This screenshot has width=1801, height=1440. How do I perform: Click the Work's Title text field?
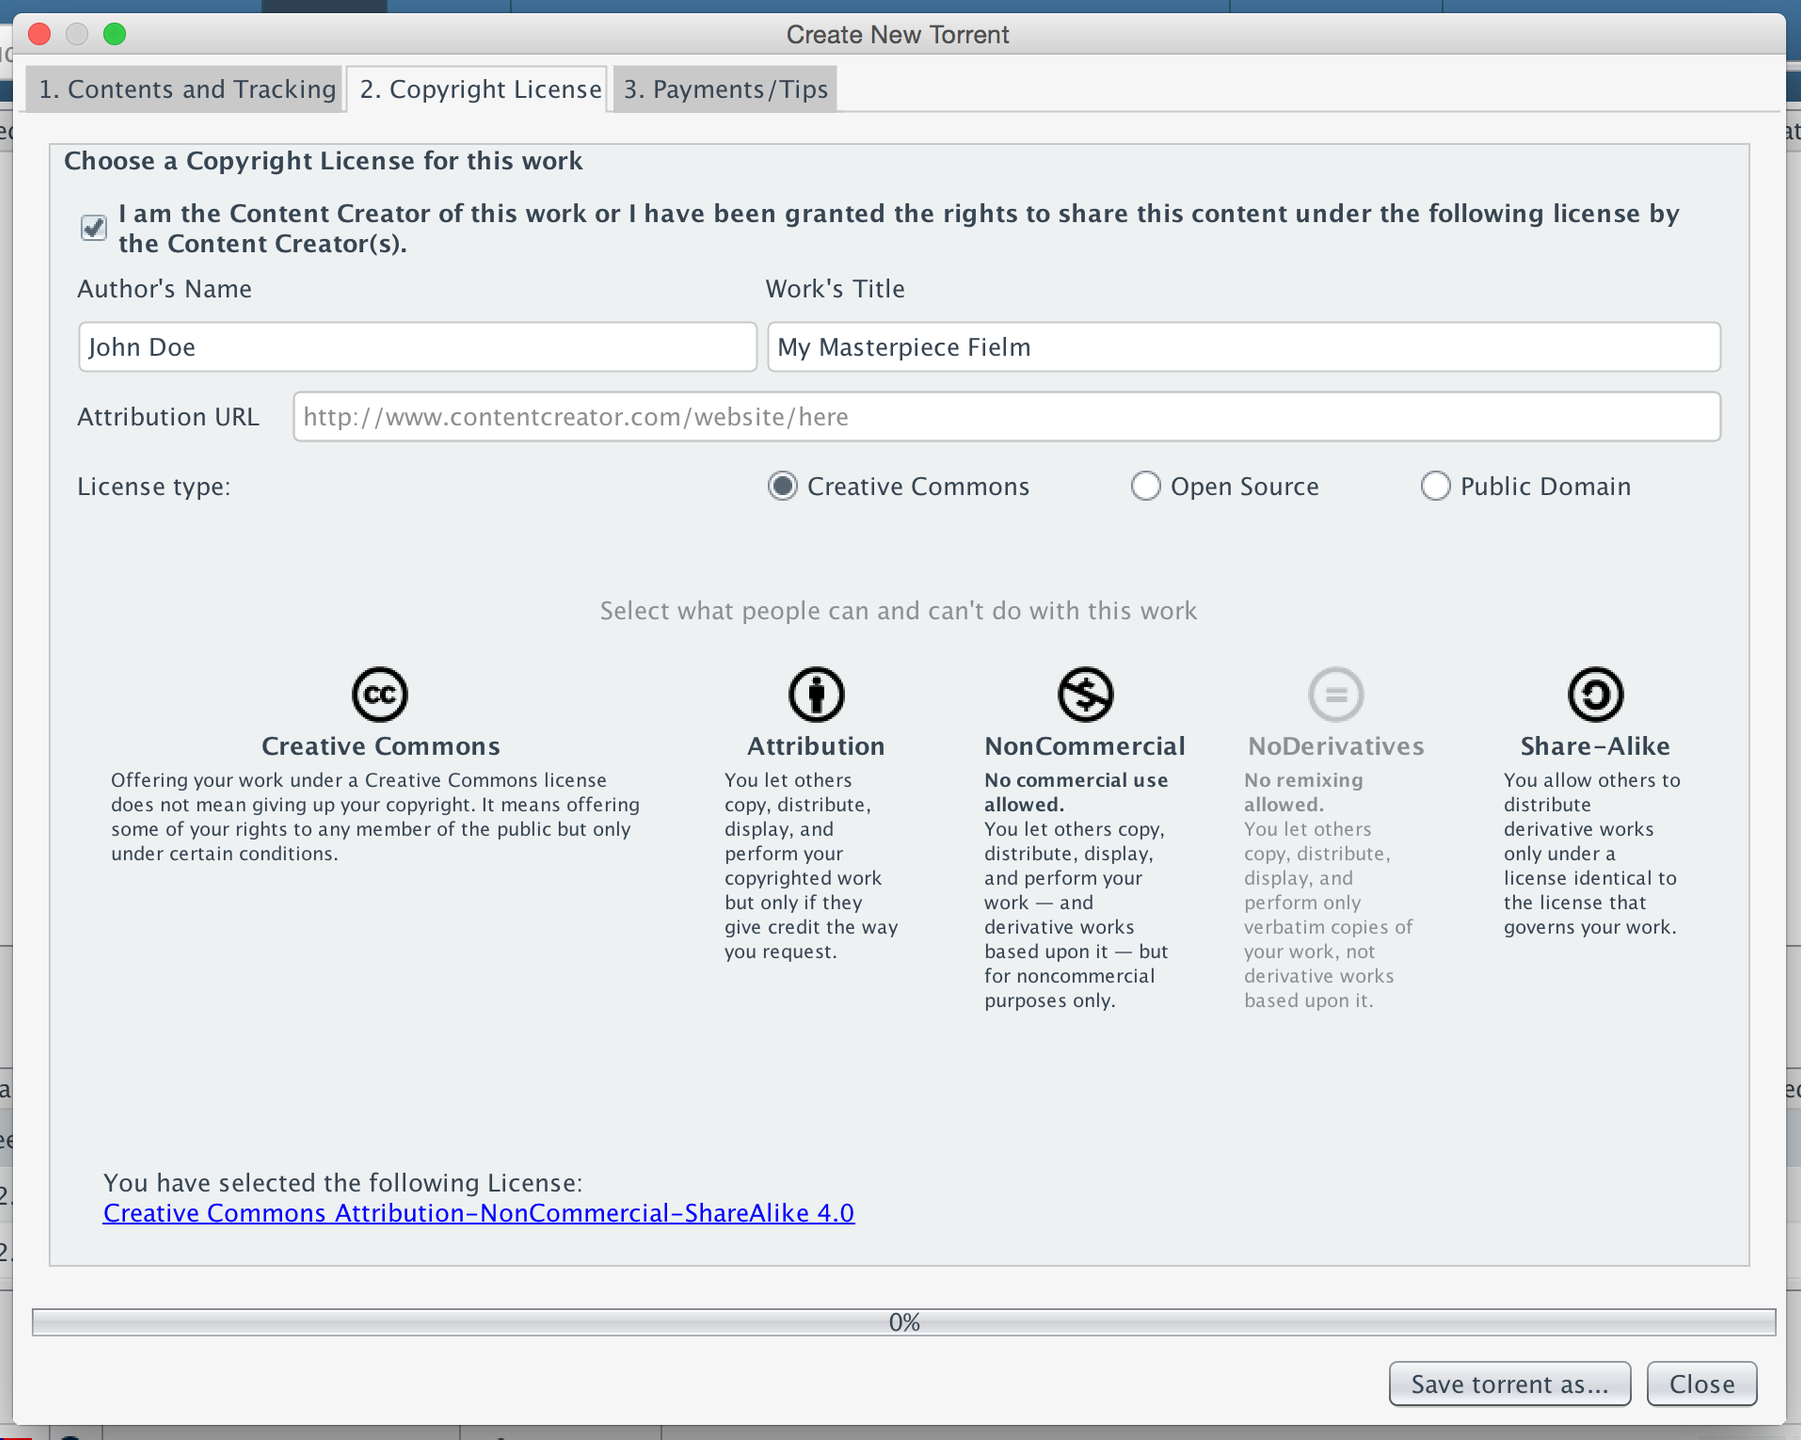point(1243,347)
